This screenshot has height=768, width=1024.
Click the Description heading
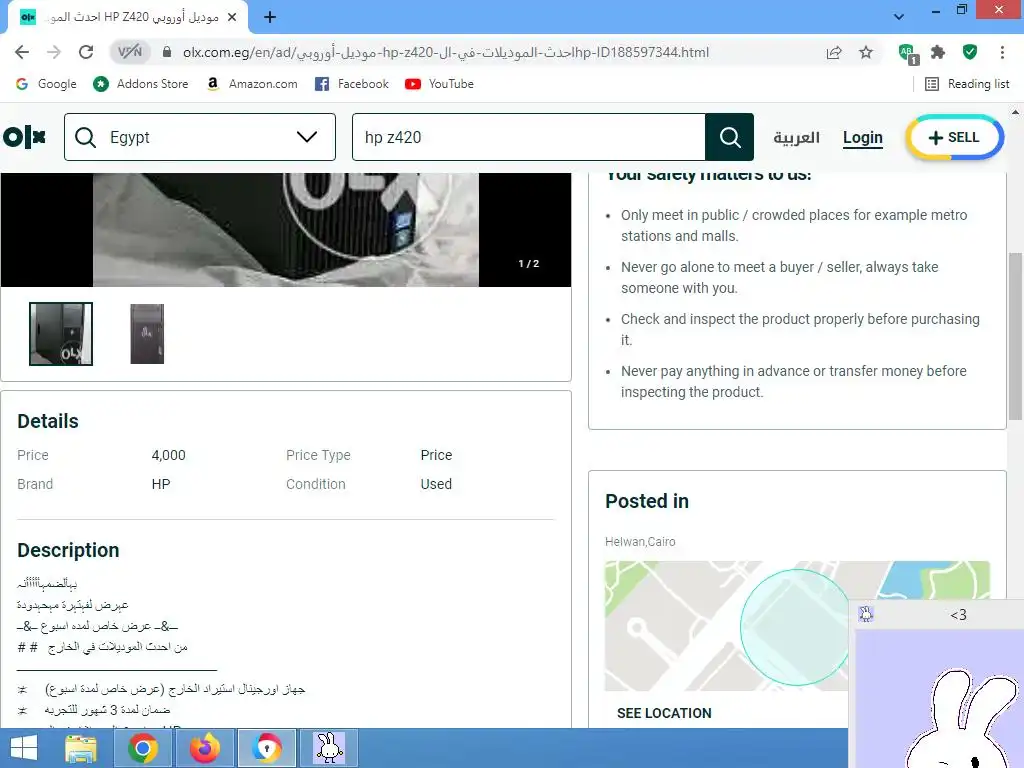point(68,550)
